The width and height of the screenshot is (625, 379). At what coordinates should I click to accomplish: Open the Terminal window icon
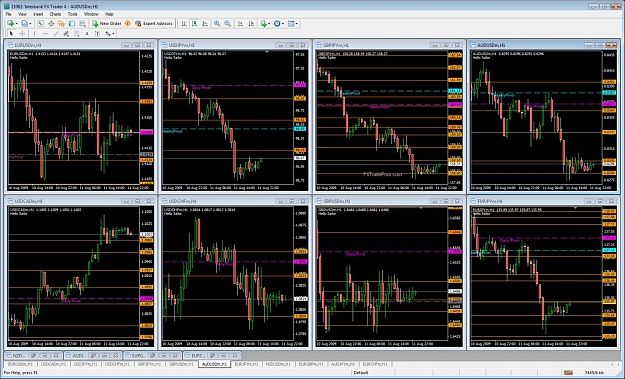[x=72, y=24]
